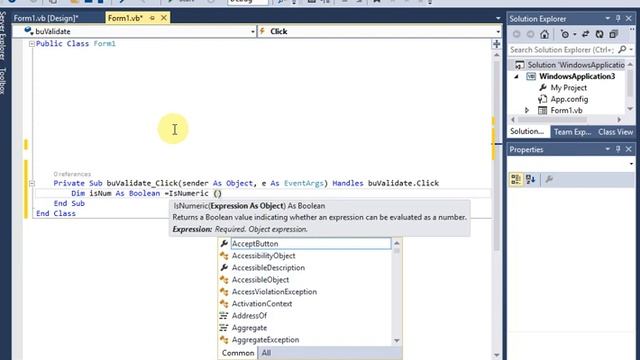Open the Click event dropdown
Image resolution: width=640 pixels, height=360 pixels.
[x=498, y=31]
